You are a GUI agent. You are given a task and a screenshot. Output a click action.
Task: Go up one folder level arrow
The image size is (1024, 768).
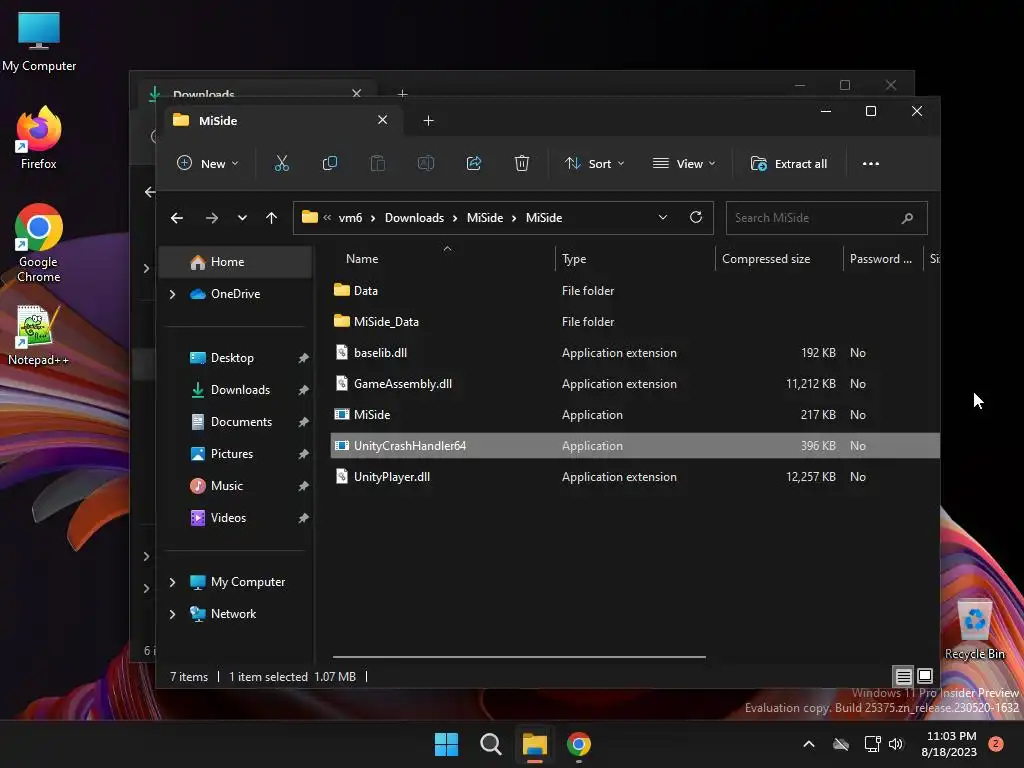pos(272,218)
